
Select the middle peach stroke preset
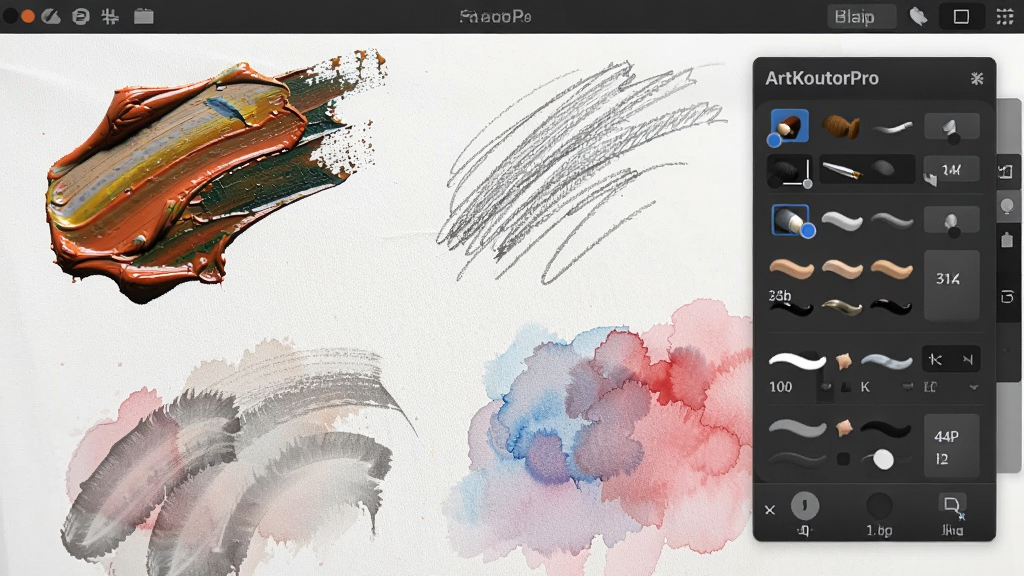(x=842, y=268)
